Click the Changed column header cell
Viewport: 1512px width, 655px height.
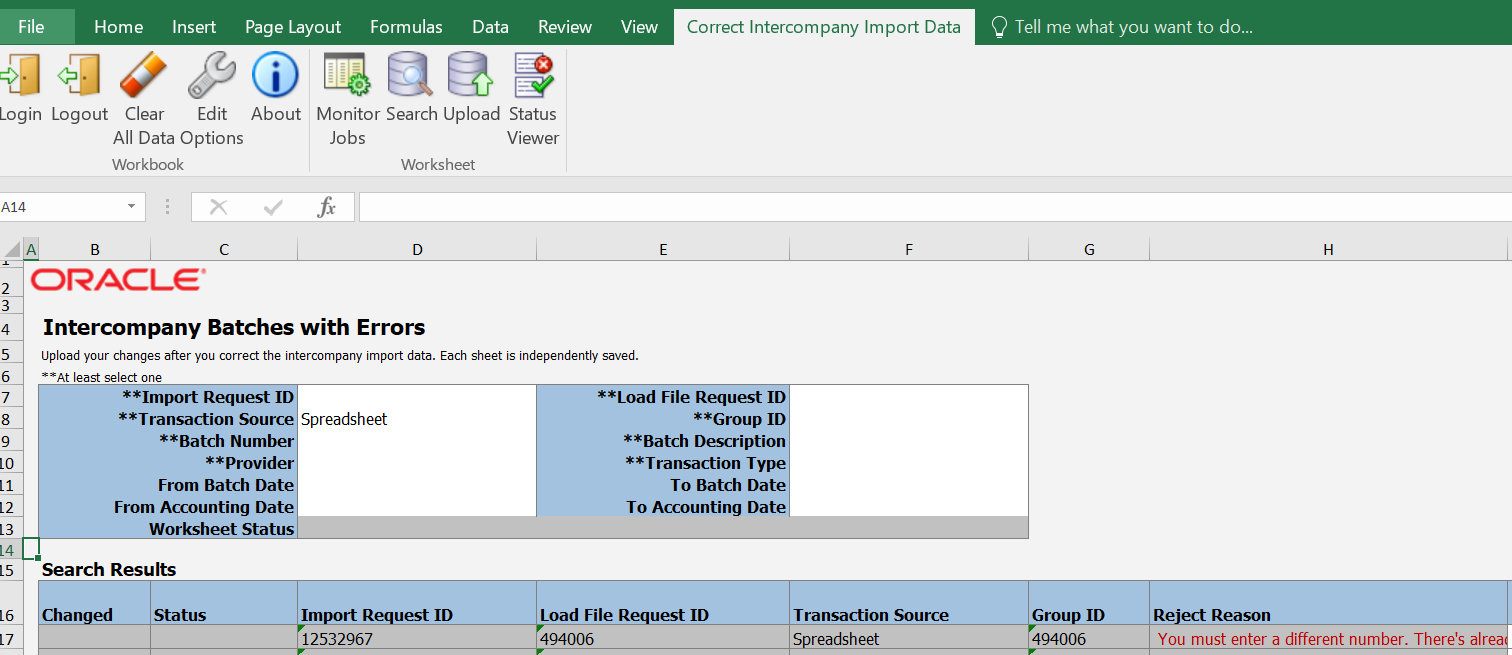[95, 603]
